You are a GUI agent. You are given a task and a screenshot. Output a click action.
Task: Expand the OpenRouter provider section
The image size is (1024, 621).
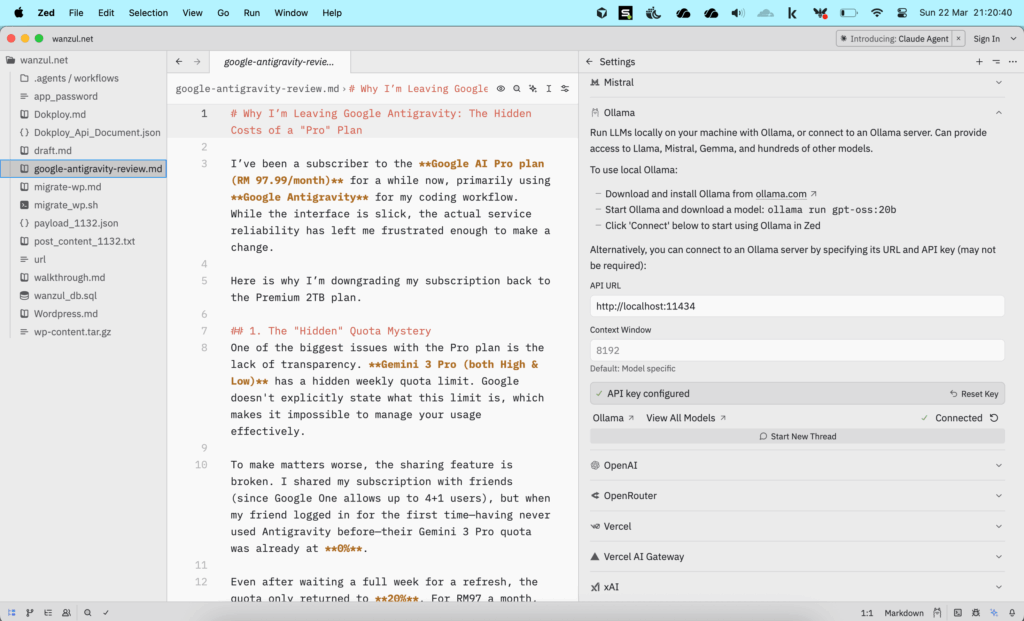point(998,496)
